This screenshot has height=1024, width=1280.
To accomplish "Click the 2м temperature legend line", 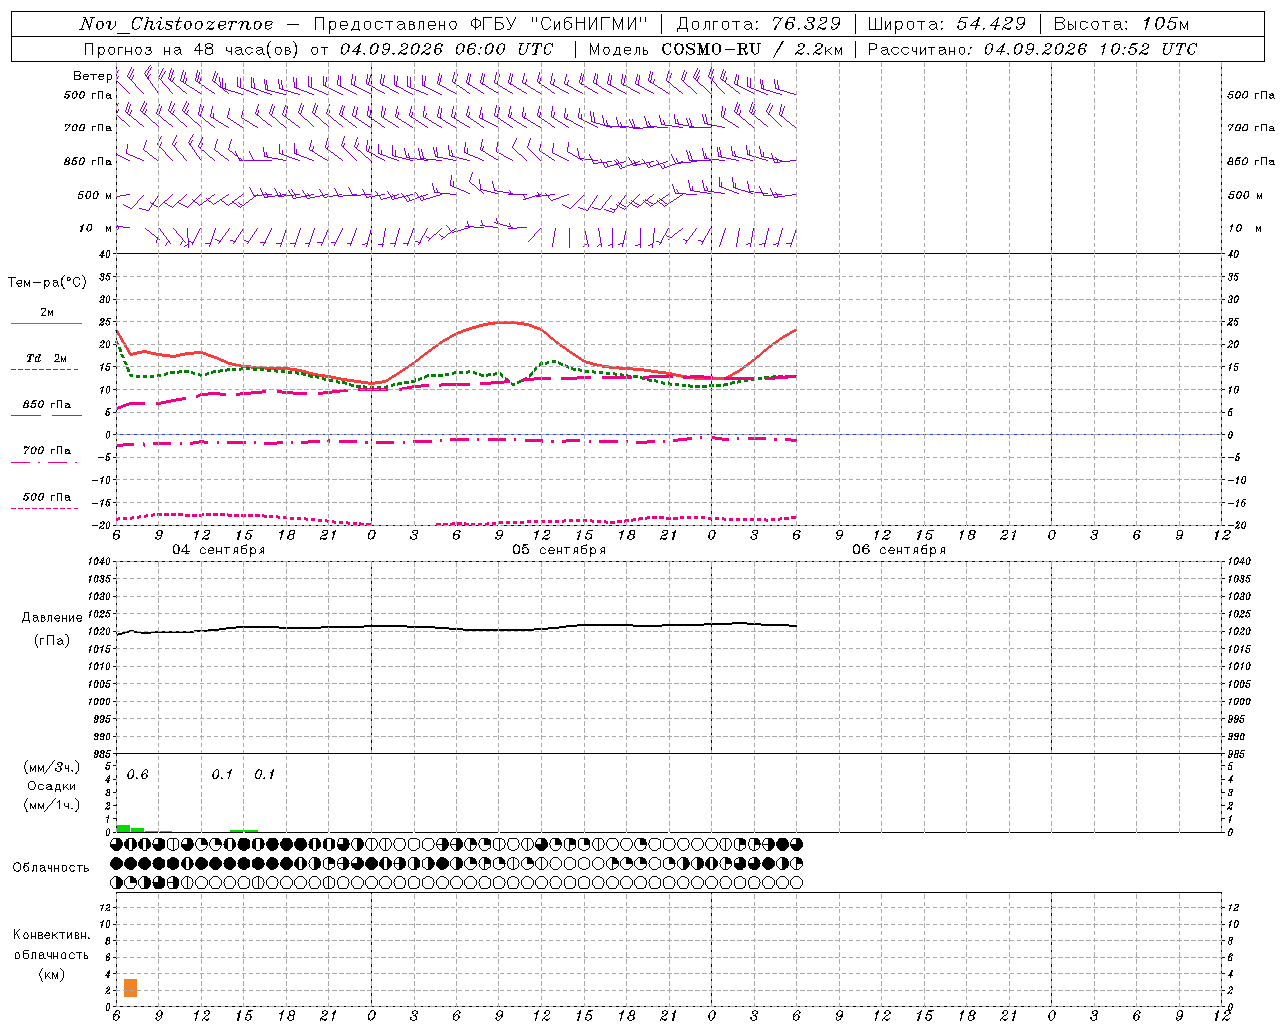I will [46, 317].
